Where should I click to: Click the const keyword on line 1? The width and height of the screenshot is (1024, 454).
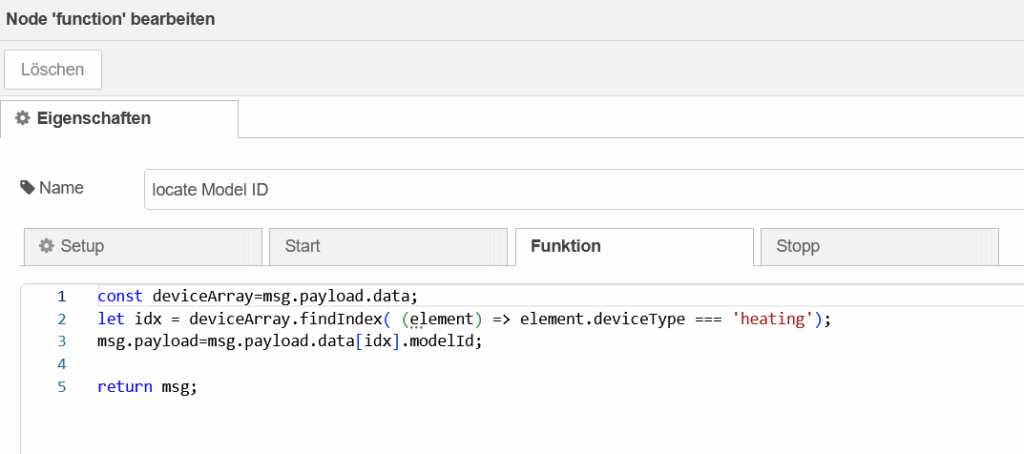tap(120, 297)
